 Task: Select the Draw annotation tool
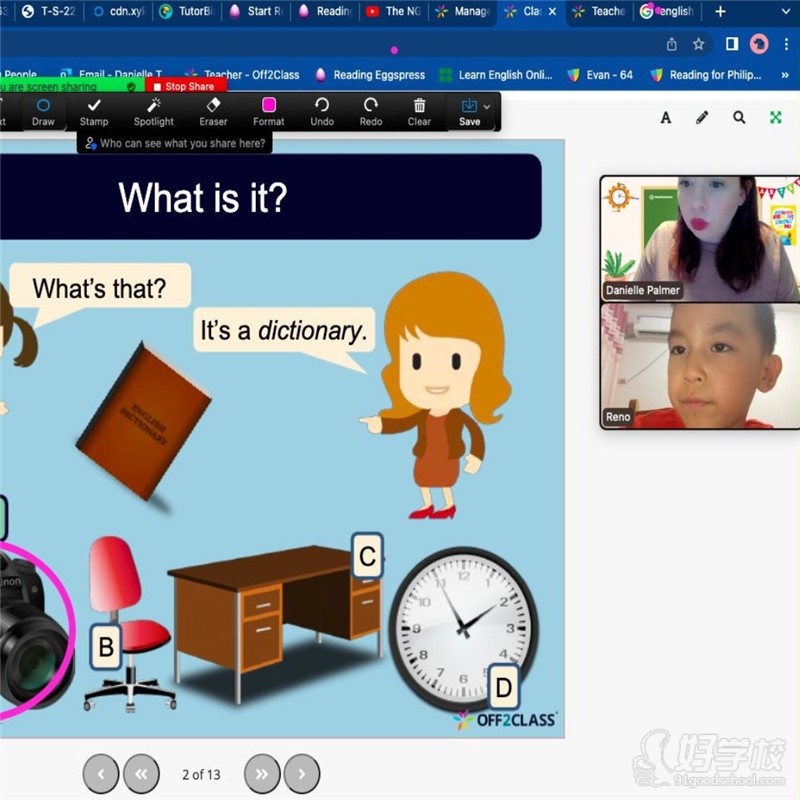click(43, 111)
